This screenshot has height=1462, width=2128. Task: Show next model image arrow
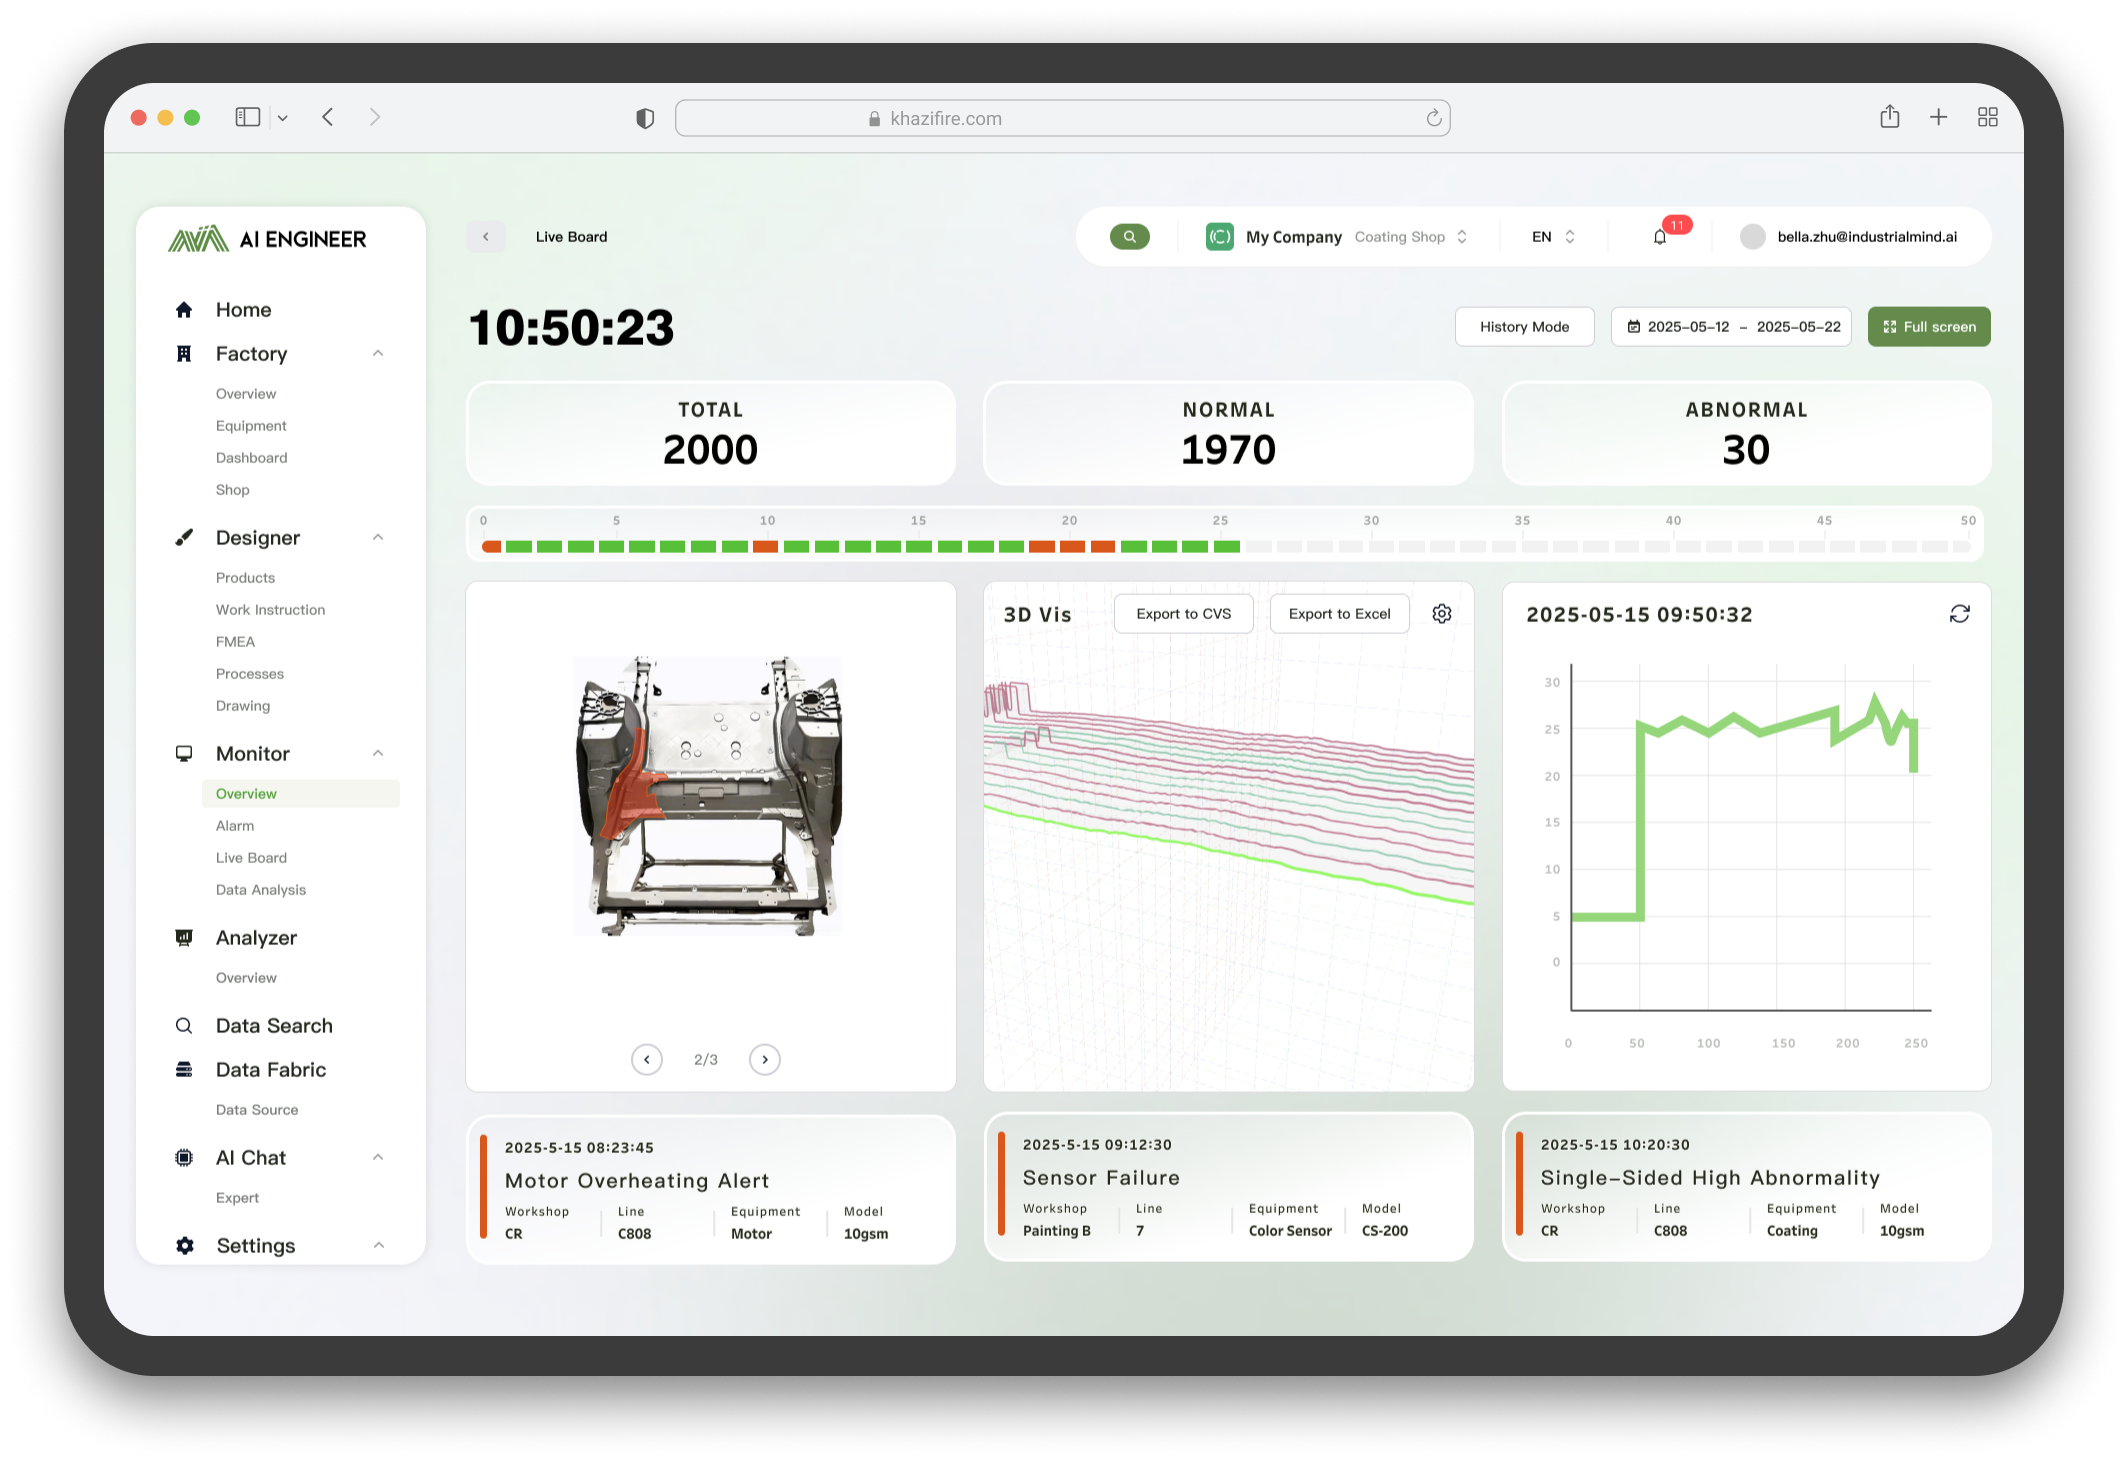tap(765, 1059)
